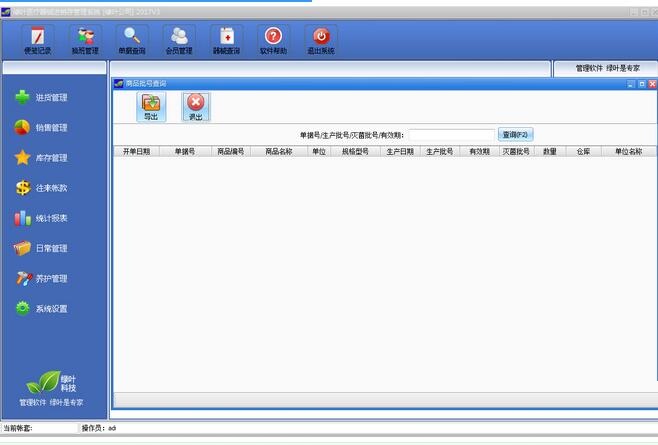Open 软件帮助 question mark icon
658x445 pixels.
click(273, 40)
